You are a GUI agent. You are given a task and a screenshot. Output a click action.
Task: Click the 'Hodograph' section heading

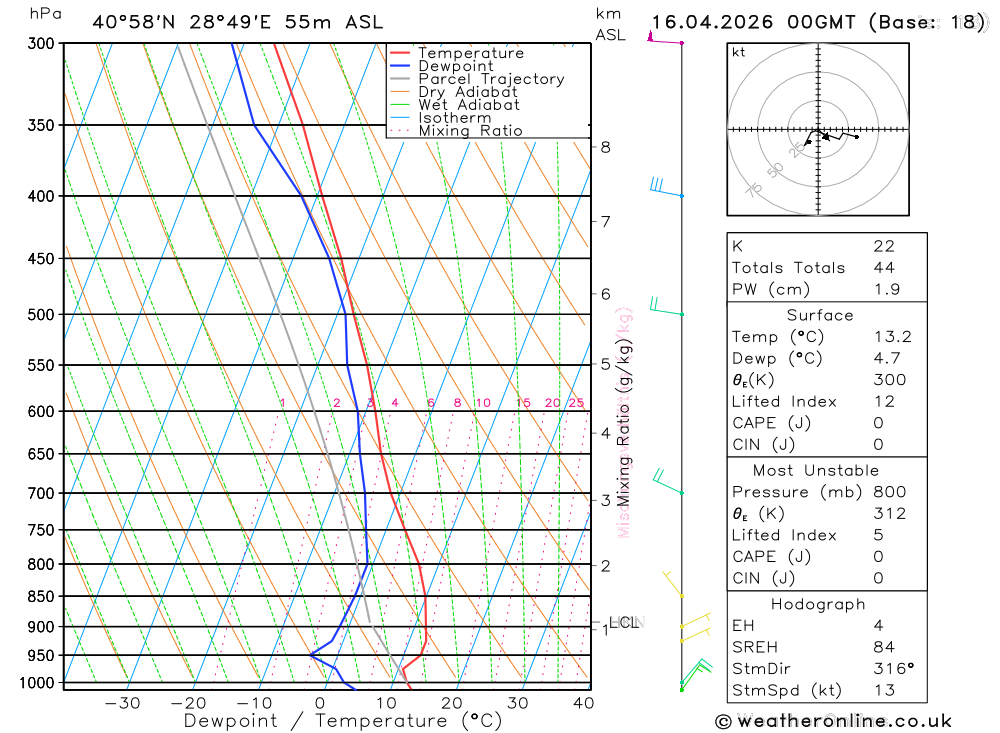[x=818, y=604]
